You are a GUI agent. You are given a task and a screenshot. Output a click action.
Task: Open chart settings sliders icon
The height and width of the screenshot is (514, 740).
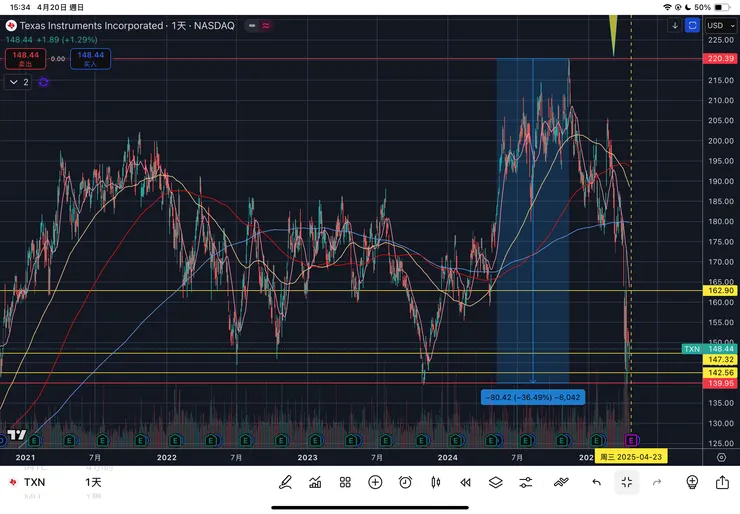(x=526, y=482)
